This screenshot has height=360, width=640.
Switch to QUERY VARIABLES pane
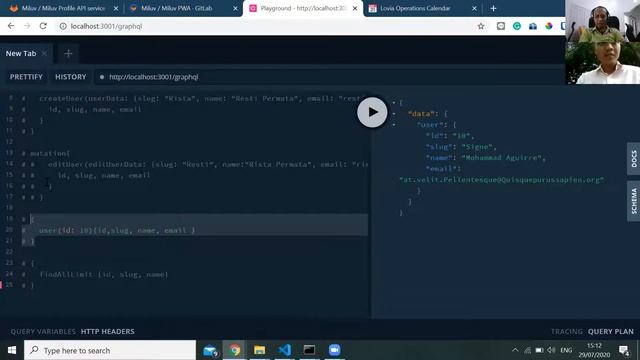coord(43,331)
